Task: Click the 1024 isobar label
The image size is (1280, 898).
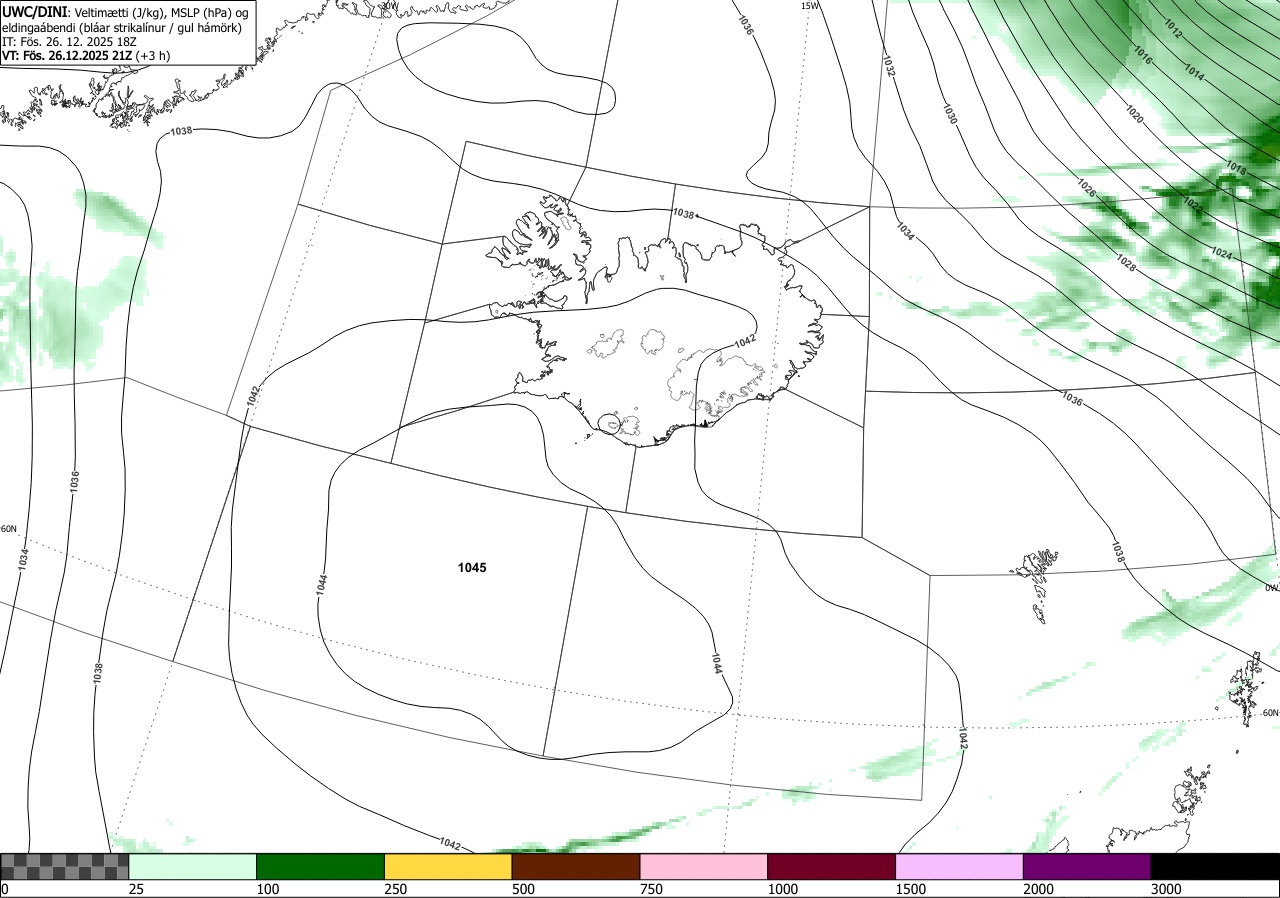Action: (x=1221, y=254)
